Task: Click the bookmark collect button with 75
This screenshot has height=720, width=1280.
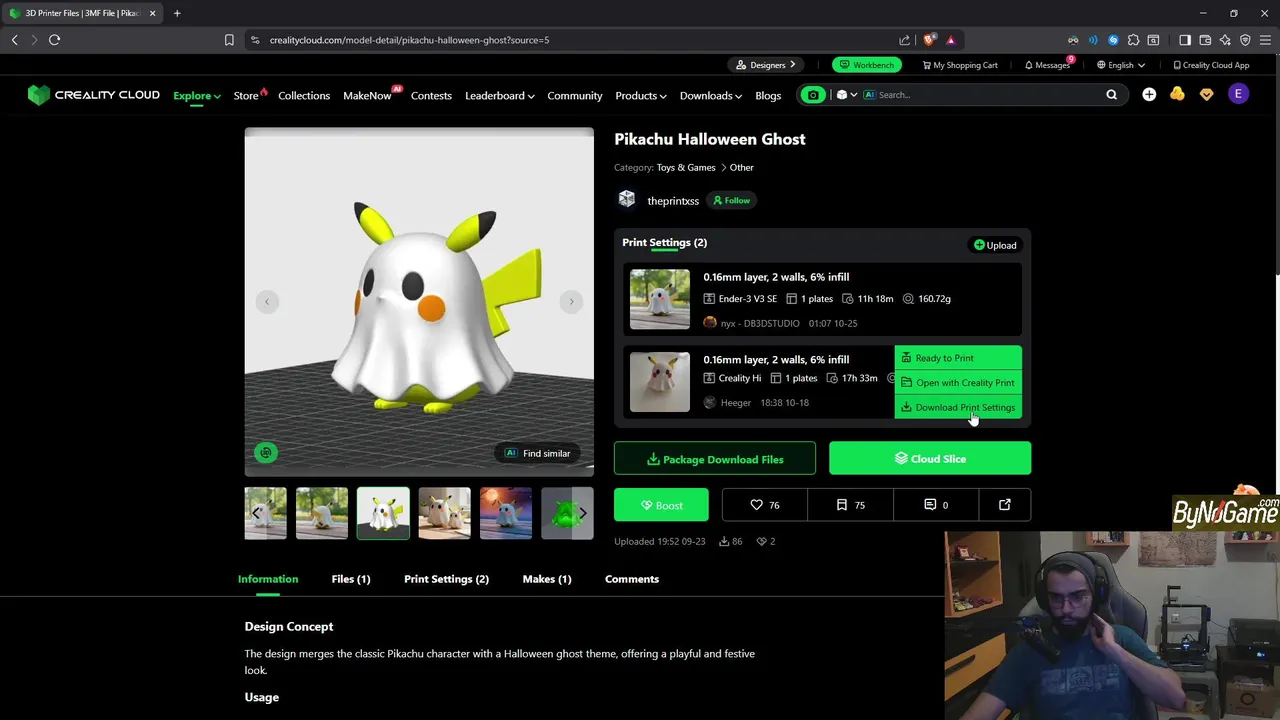Action: (850, 505)
